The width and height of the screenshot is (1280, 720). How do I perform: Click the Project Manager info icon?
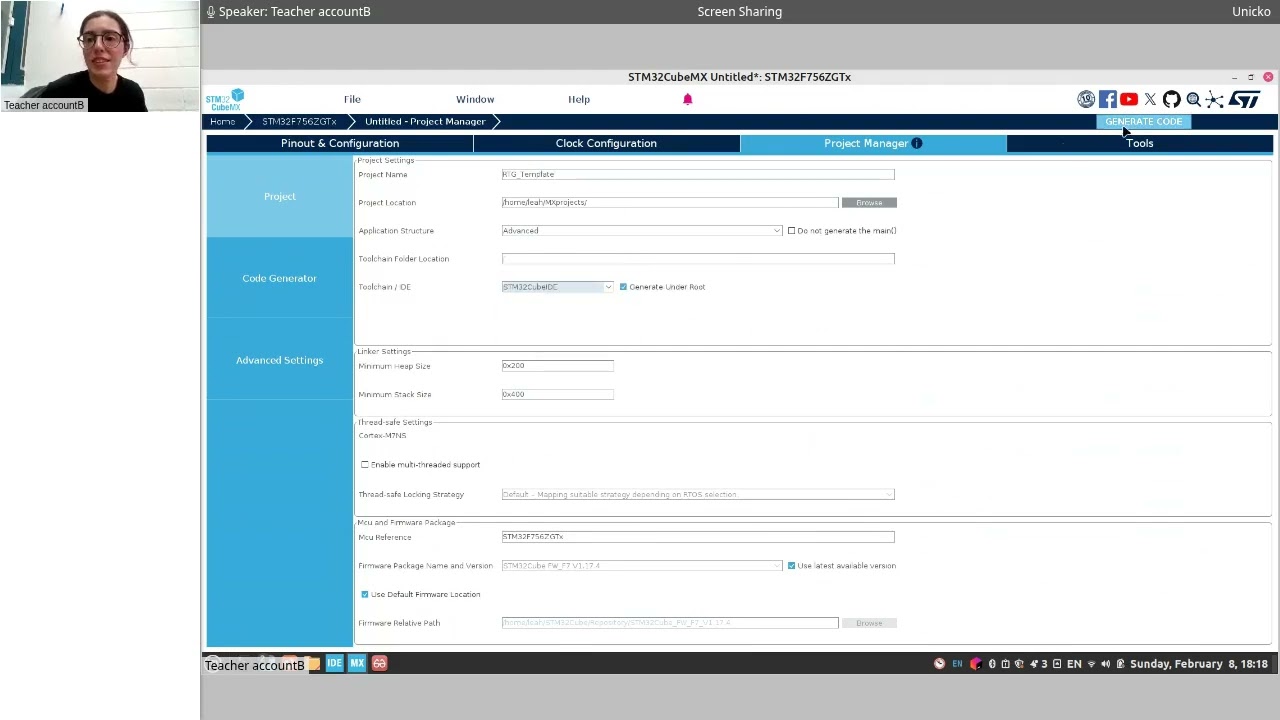(x=916, y=143)
